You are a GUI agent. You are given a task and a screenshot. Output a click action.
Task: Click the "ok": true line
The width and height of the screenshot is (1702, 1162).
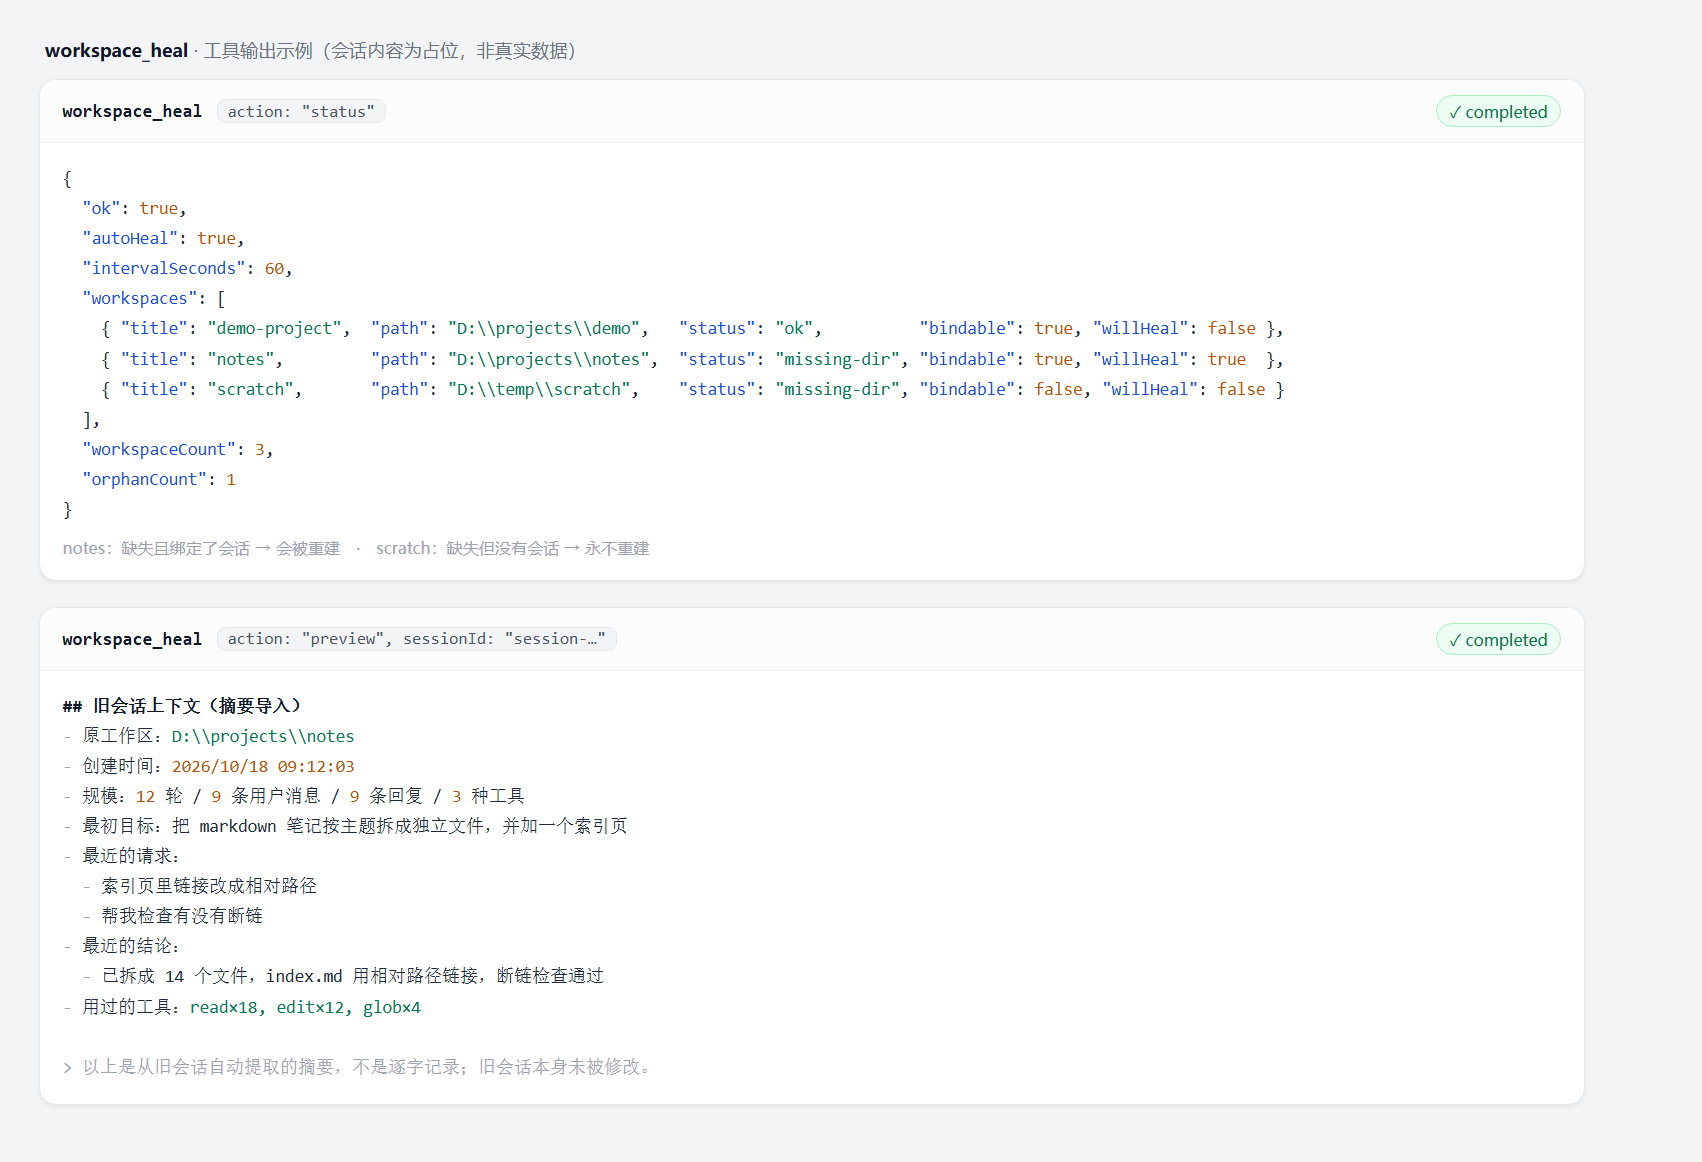[135, 208]
